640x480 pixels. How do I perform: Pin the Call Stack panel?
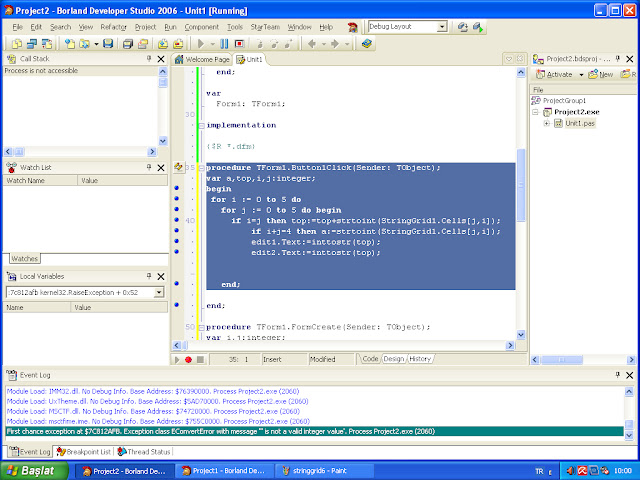click(149, 59)
